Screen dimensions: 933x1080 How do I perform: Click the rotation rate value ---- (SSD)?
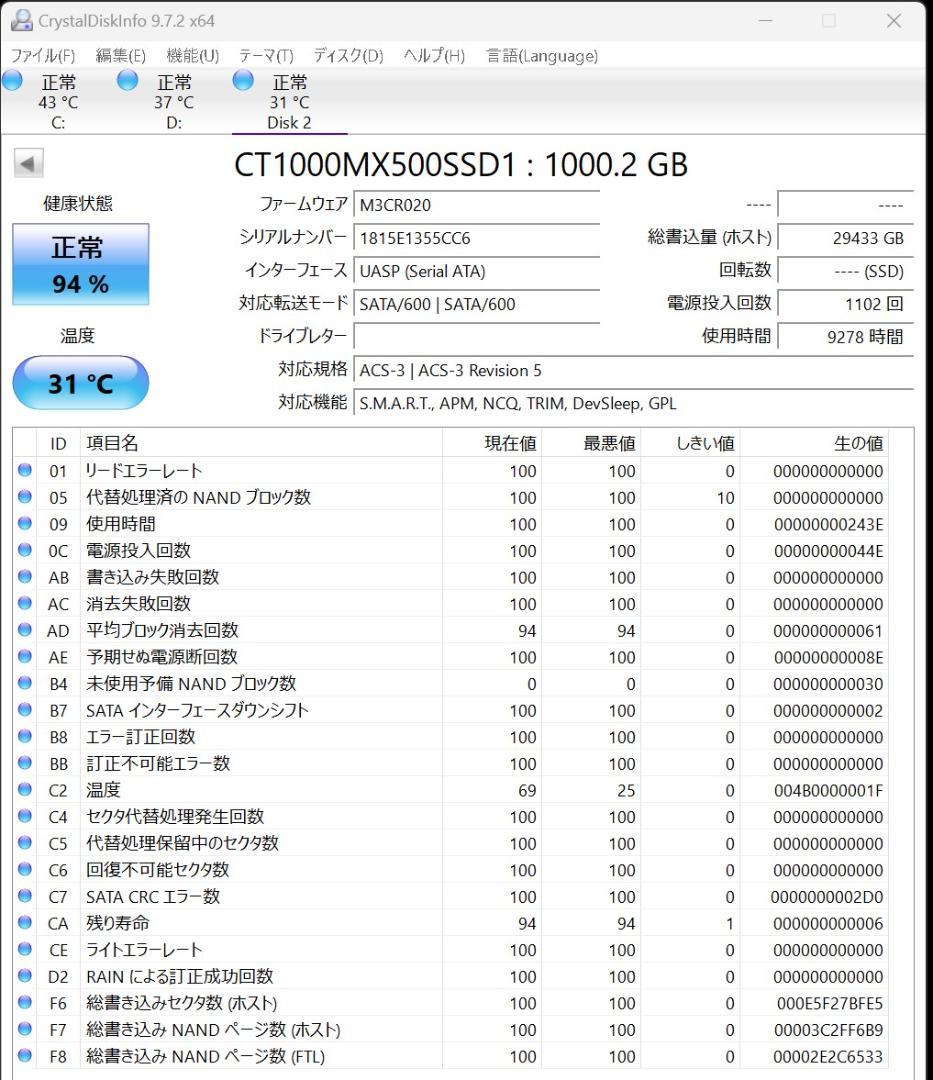click(846, 271)
